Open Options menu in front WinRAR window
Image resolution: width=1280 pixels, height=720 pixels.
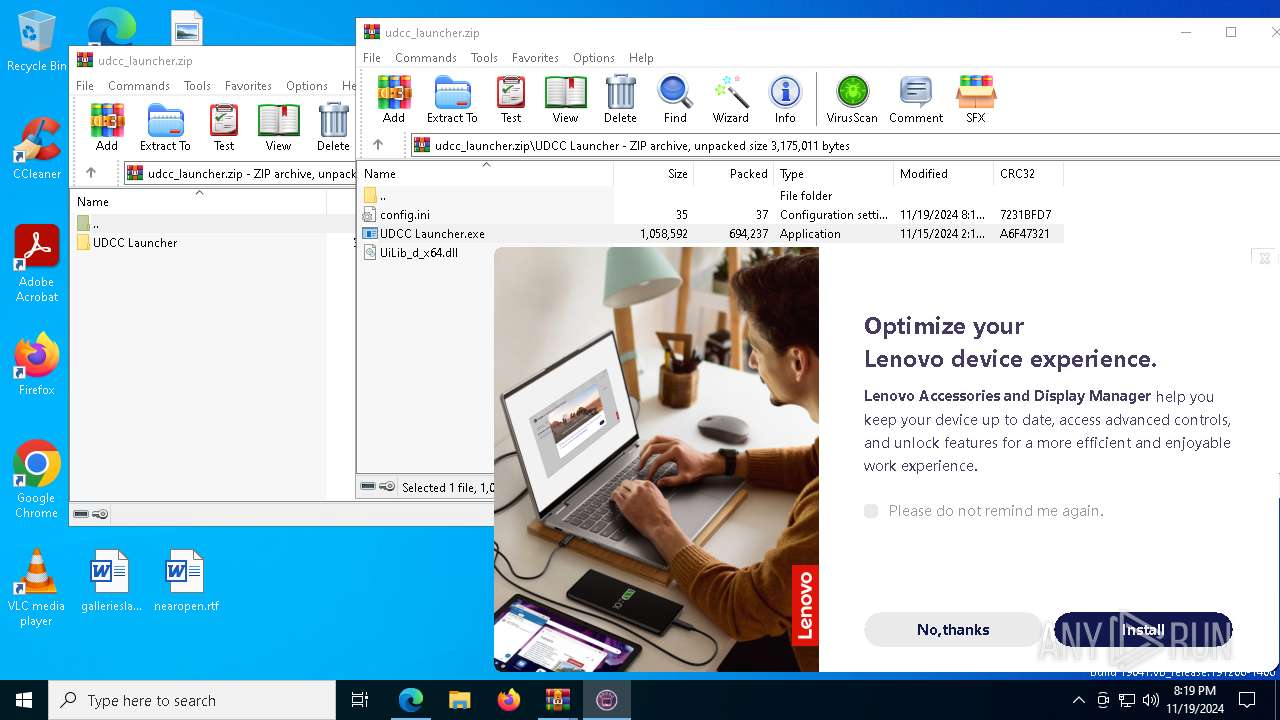pos(594,58)
